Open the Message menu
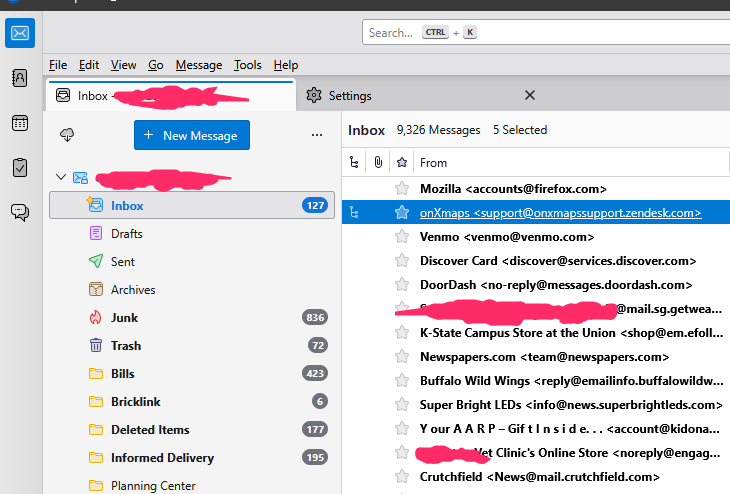 pyautogui.click(x=199, y=65)
